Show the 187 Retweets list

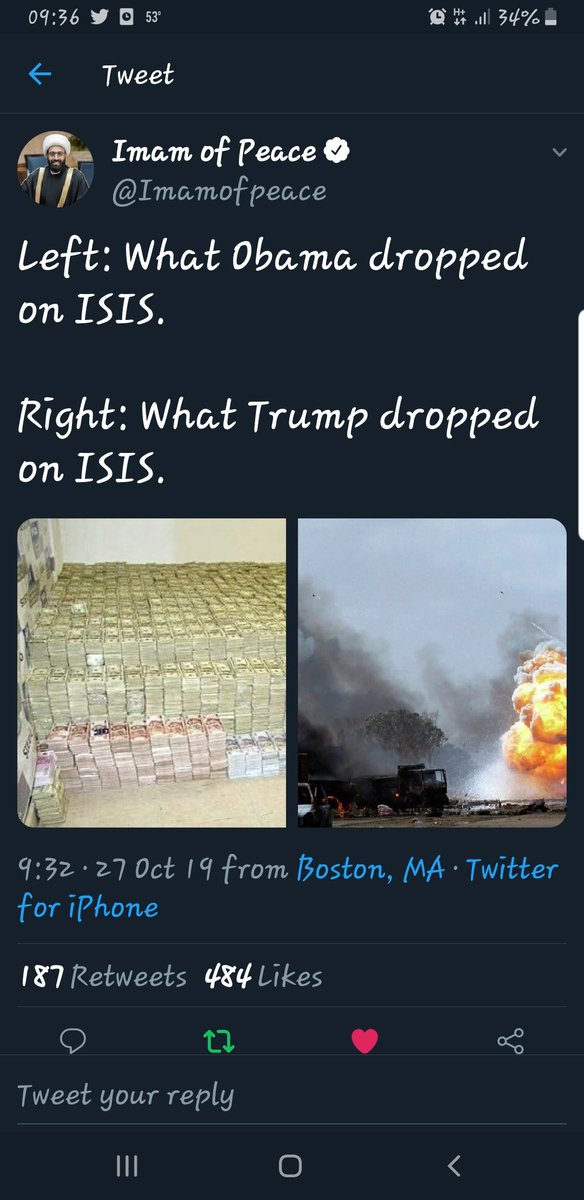pyautogui.click(x=103, y=976)
